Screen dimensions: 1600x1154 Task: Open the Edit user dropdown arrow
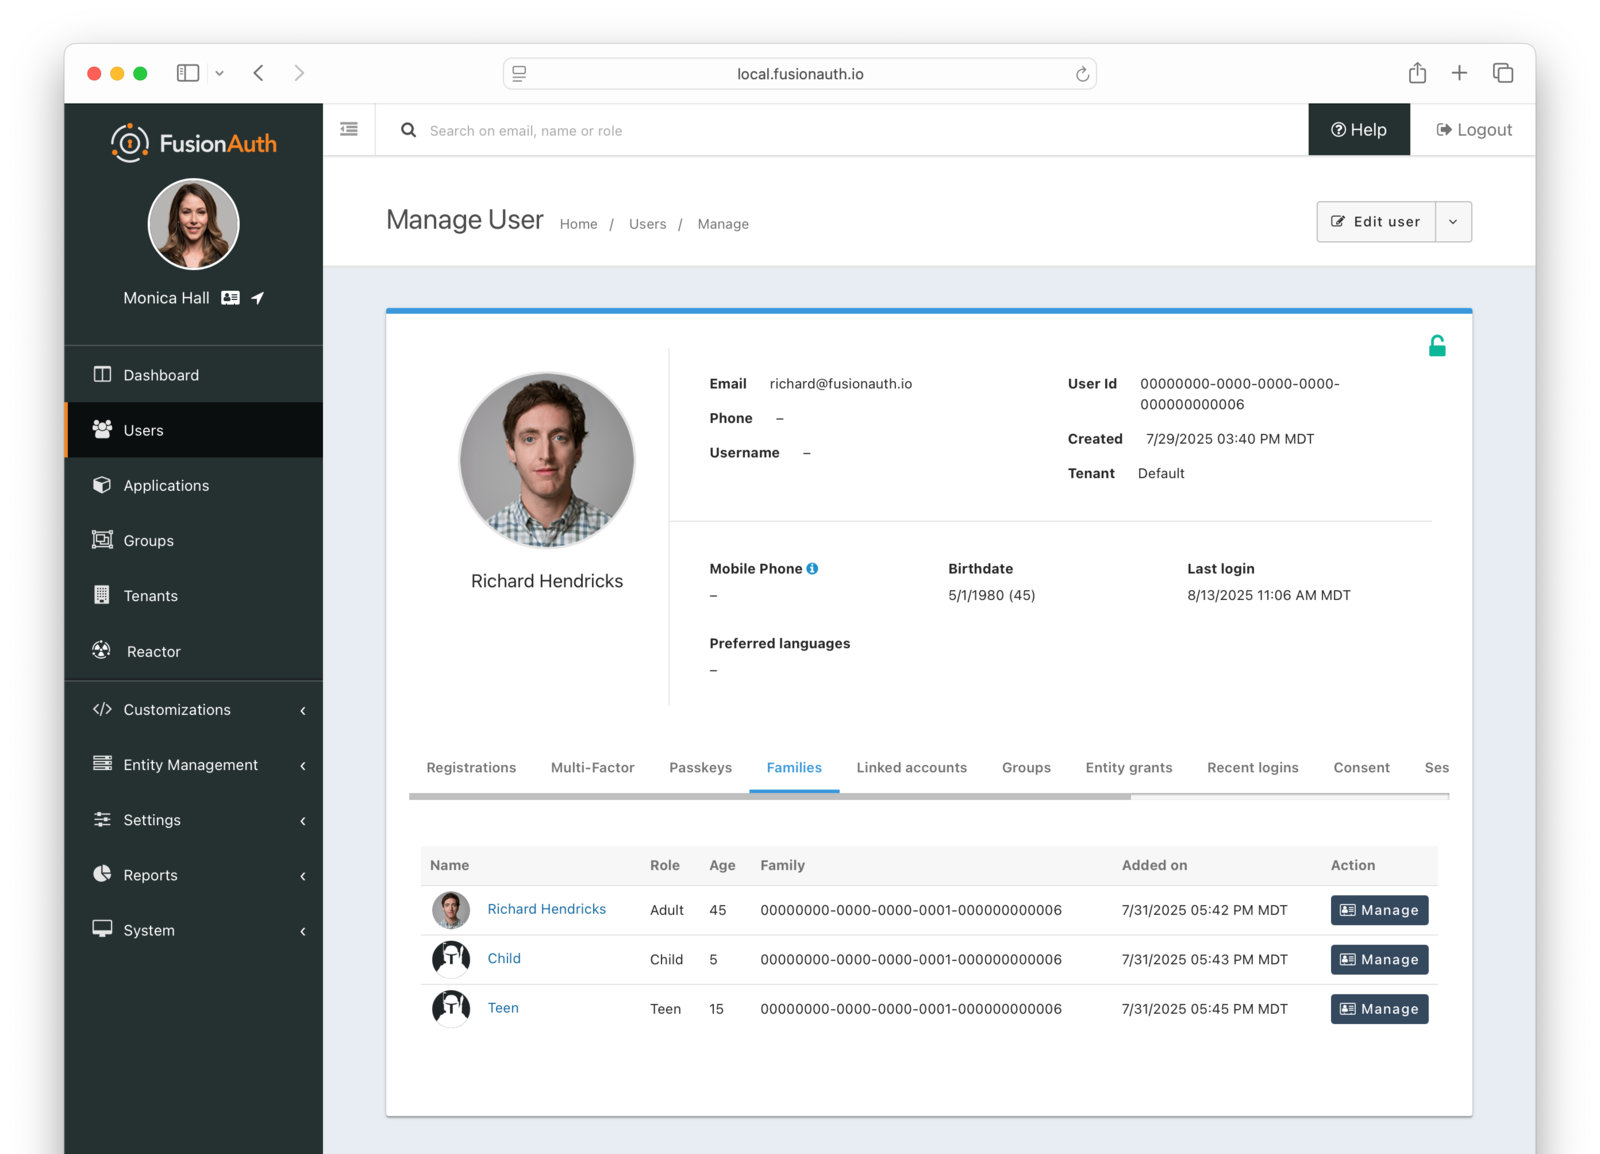click(x=1453, y=221)
